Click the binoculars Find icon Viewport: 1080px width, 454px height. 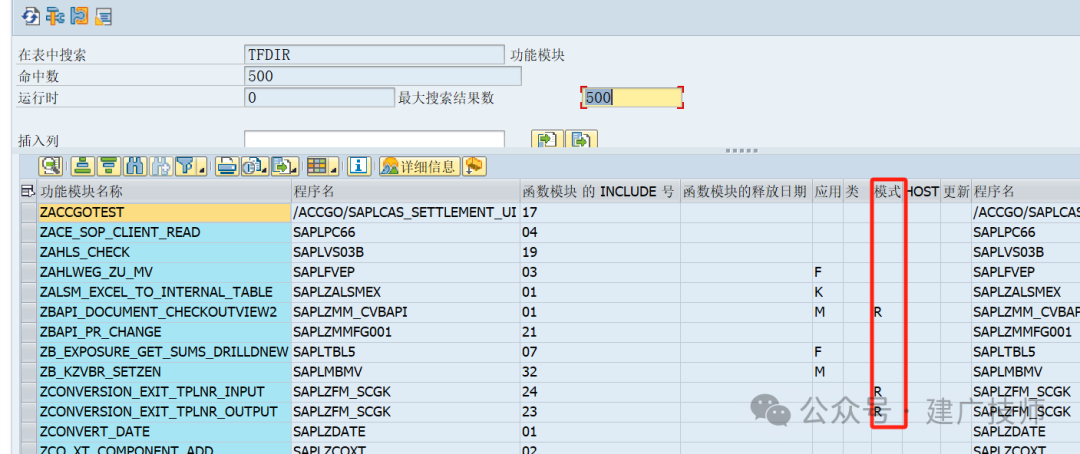[x=136, y=165]
